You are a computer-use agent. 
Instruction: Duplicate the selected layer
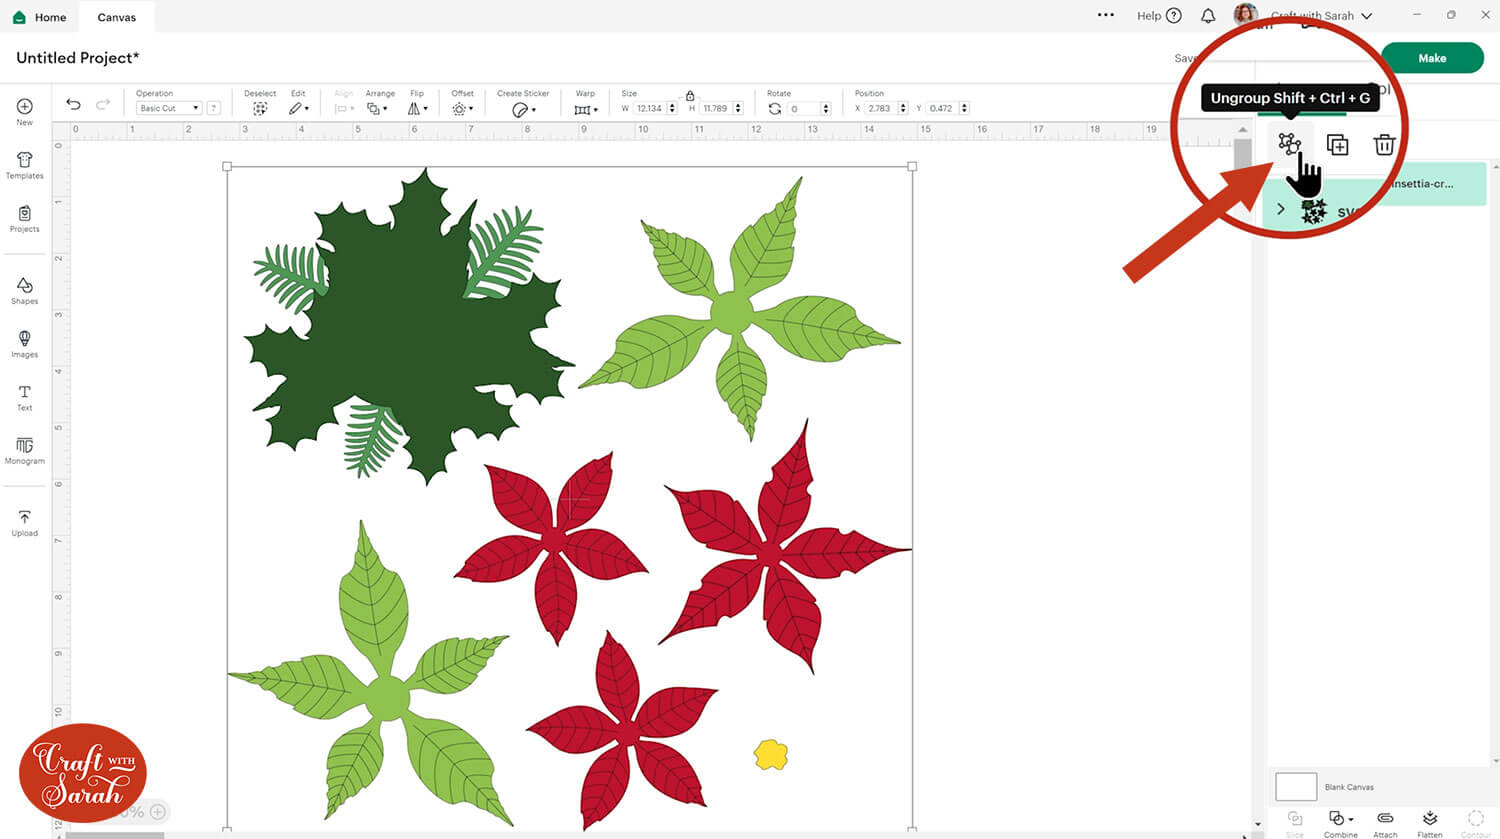pyautogui.click(x=1337, y=145)
